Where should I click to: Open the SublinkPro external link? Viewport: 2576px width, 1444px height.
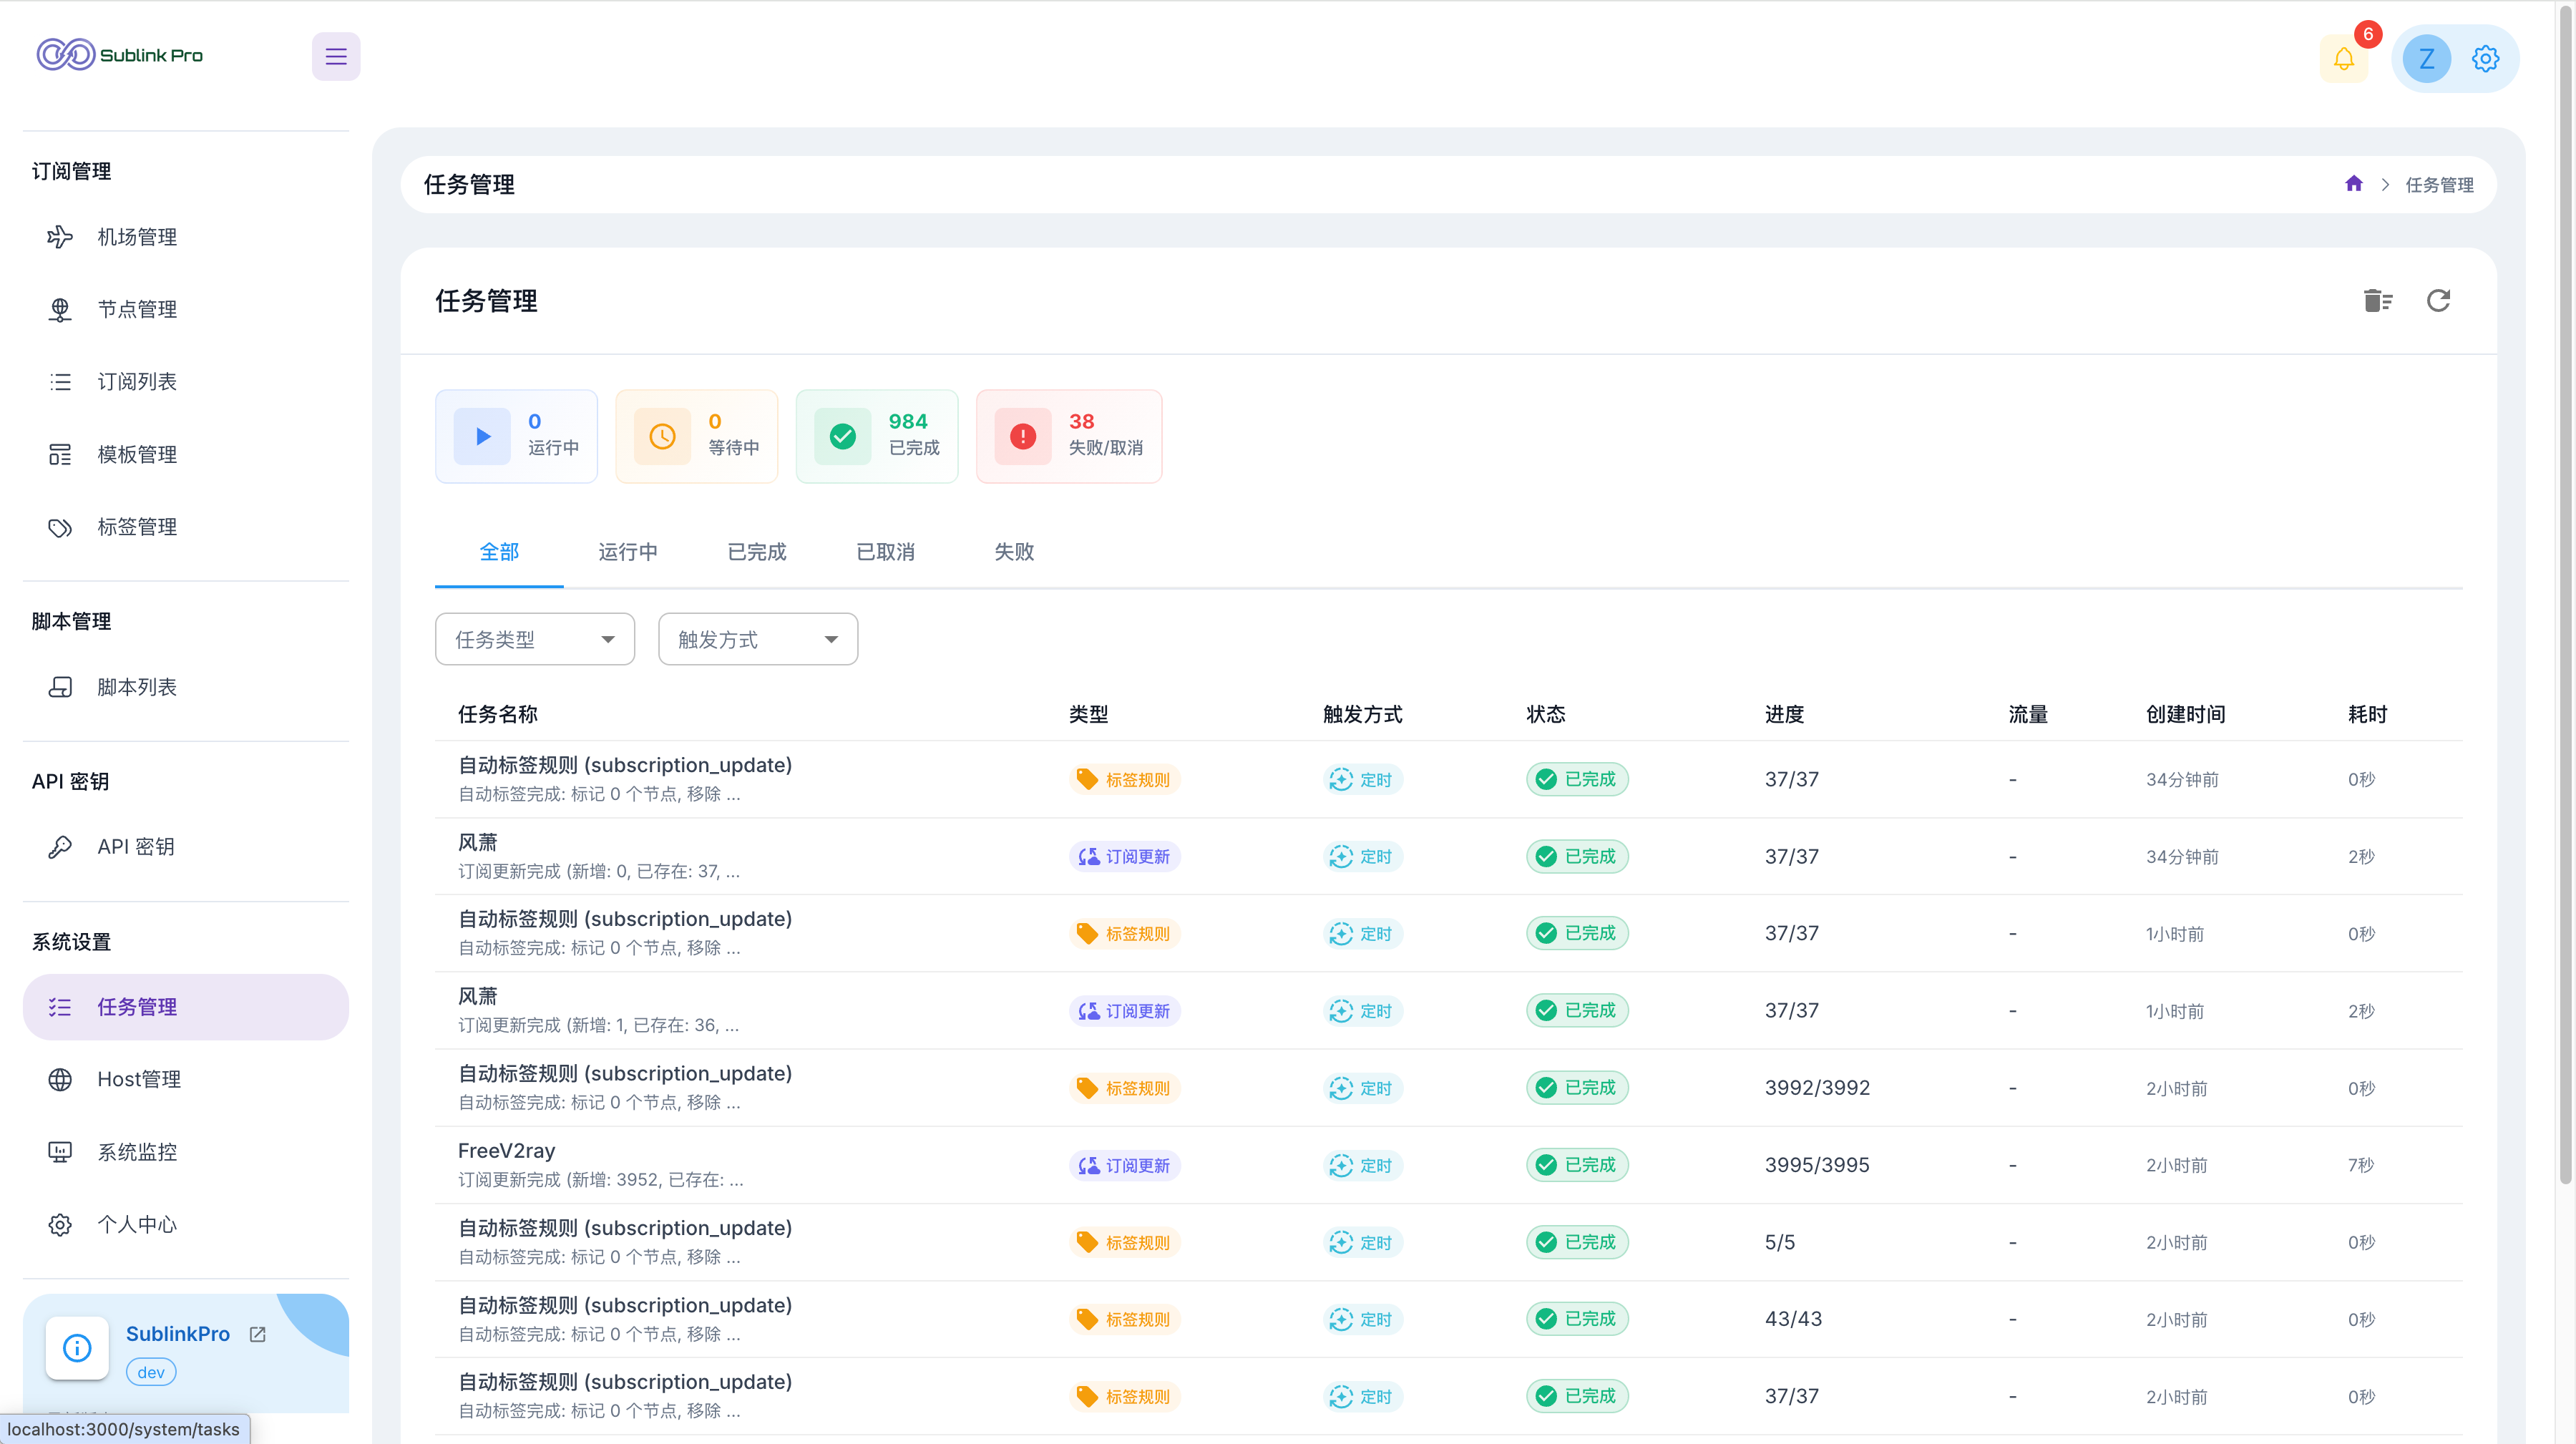[x=257, y=1334]
